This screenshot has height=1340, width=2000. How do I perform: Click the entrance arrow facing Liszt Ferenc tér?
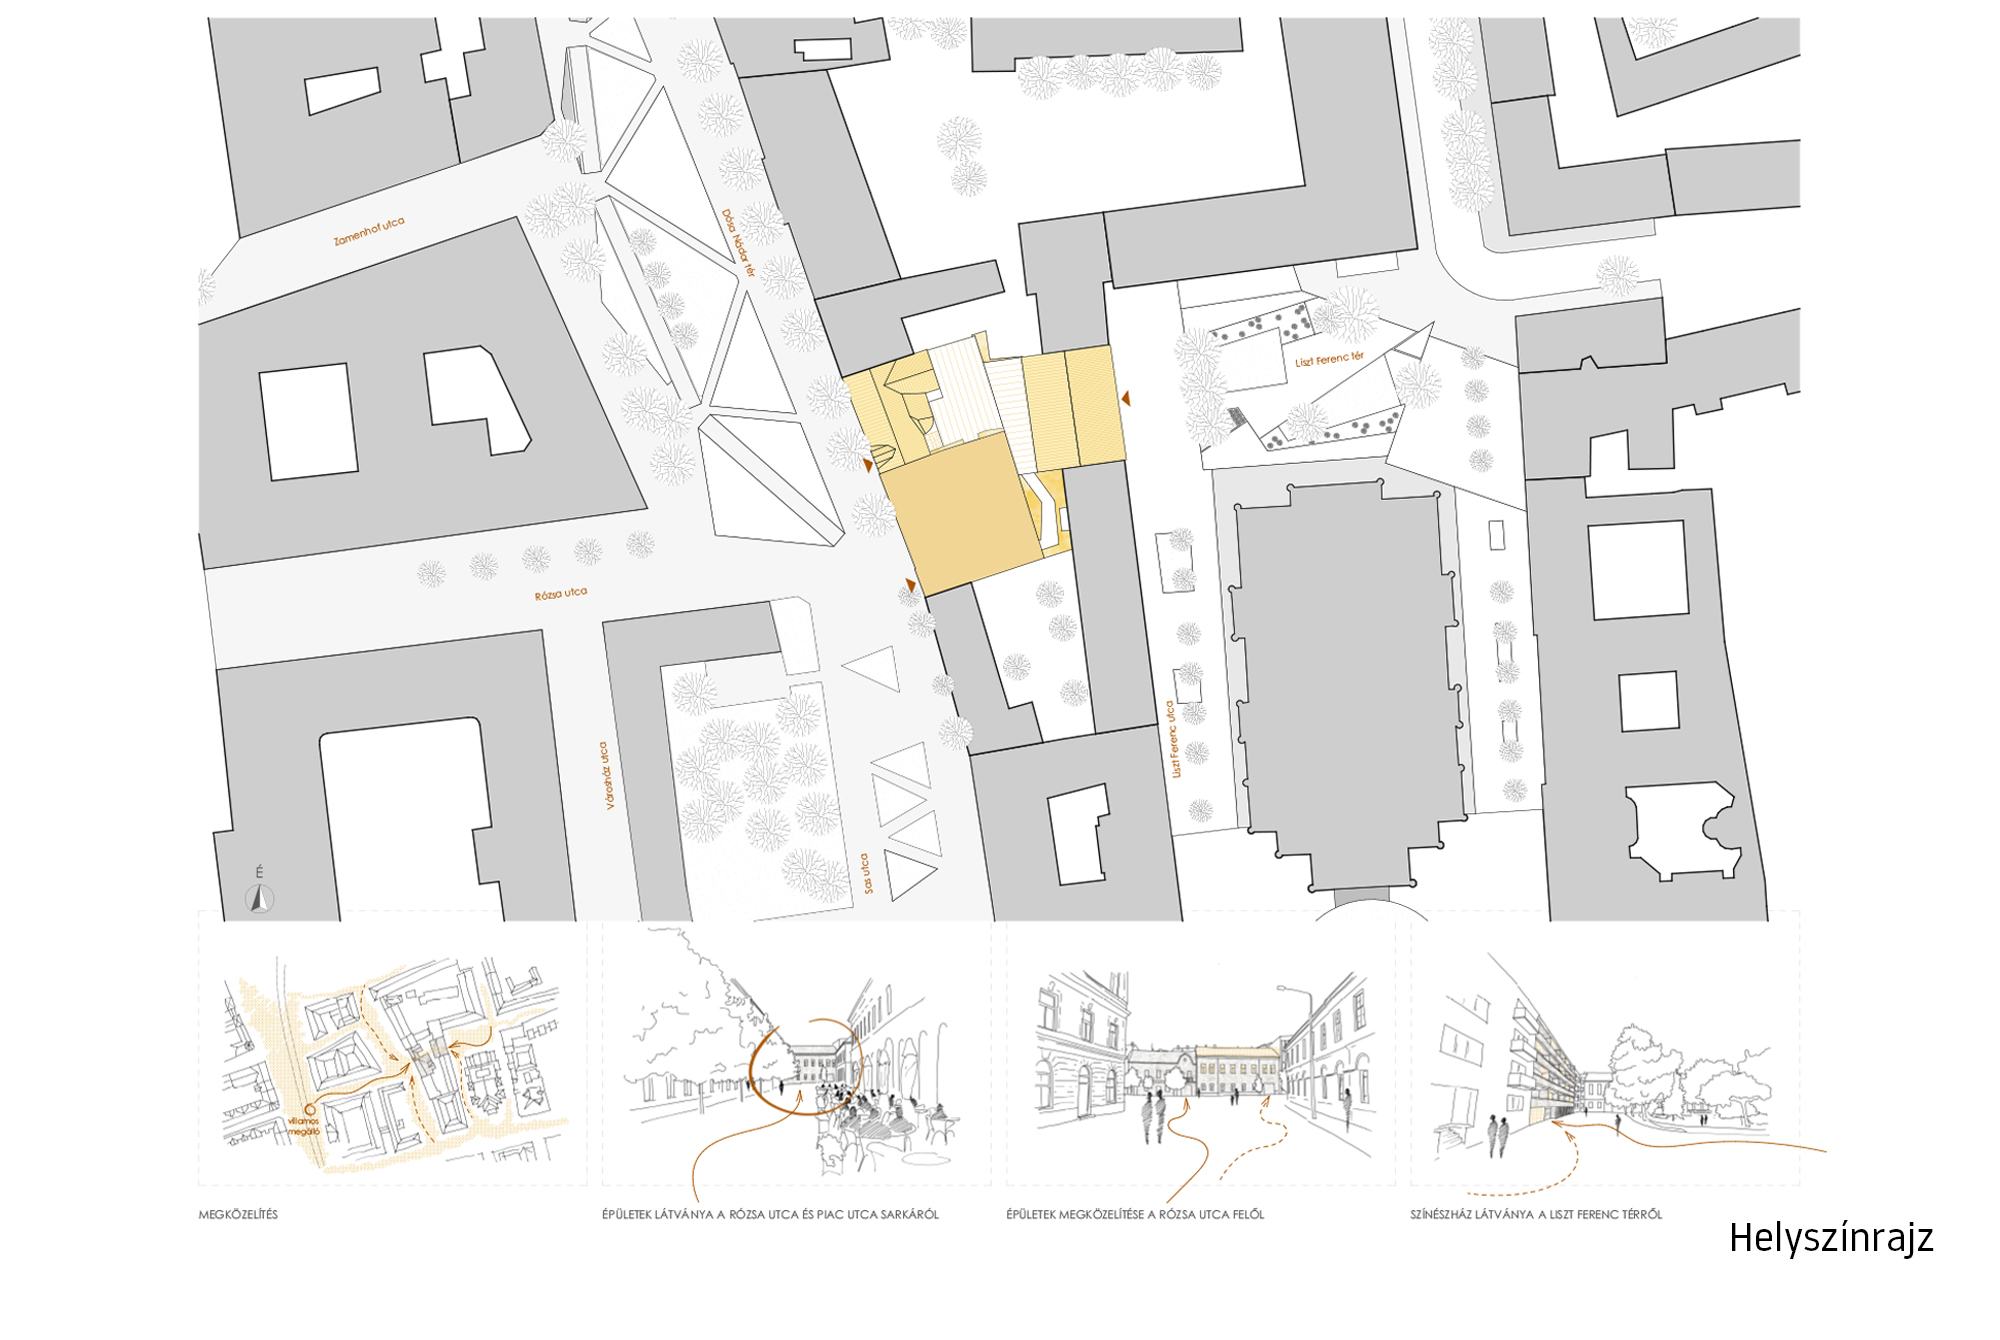coord(1126,399)
